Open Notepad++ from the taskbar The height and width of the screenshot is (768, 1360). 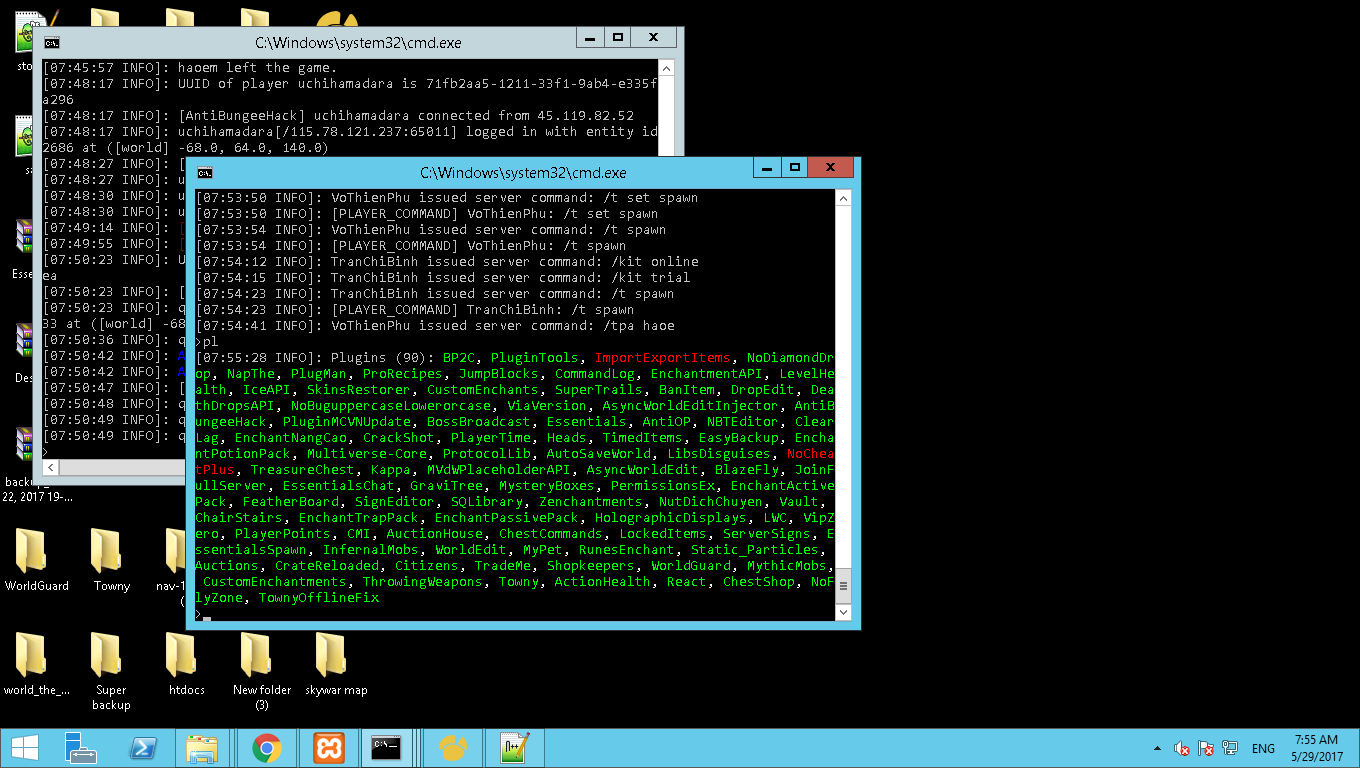point(514,747)
